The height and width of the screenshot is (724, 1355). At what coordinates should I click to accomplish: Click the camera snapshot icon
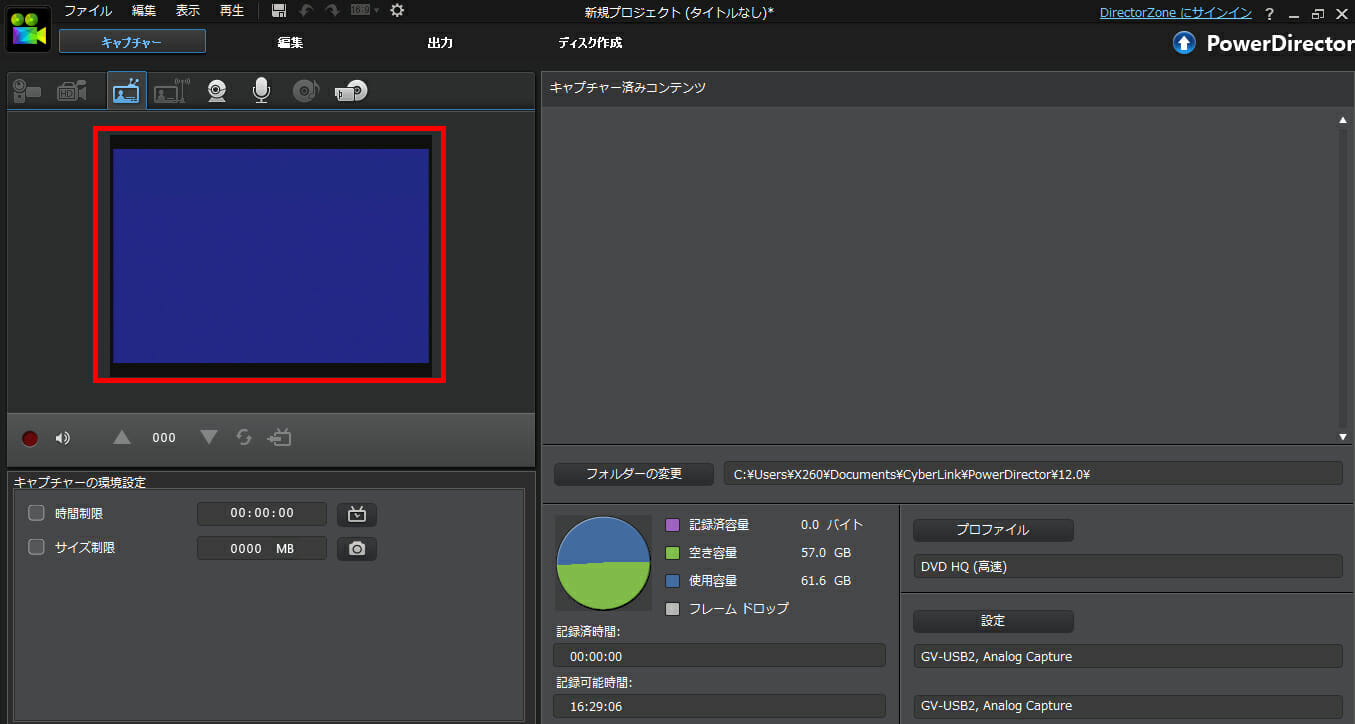357,548
